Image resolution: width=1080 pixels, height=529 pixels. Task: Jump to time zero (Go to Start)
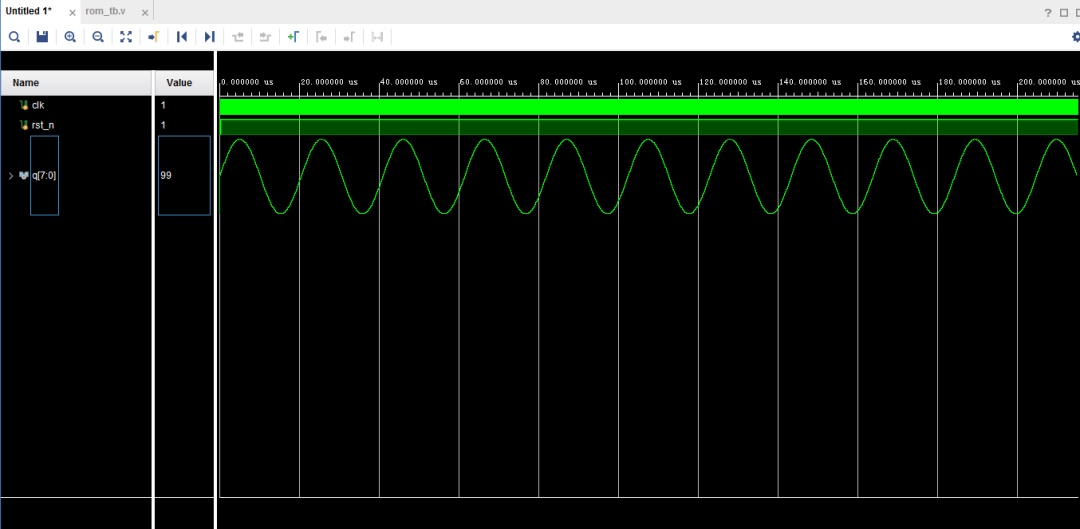coord(182,37)
